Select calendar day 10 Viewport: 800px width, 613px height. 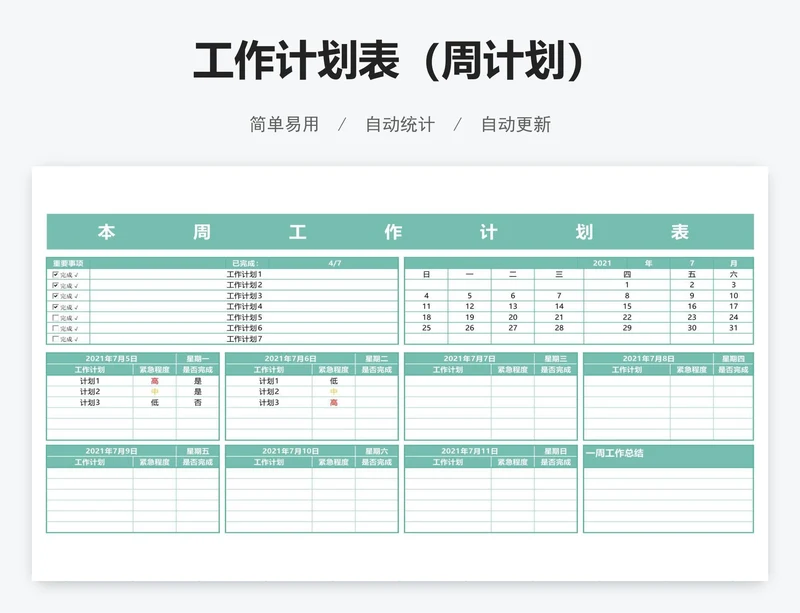tap(733, 296)
